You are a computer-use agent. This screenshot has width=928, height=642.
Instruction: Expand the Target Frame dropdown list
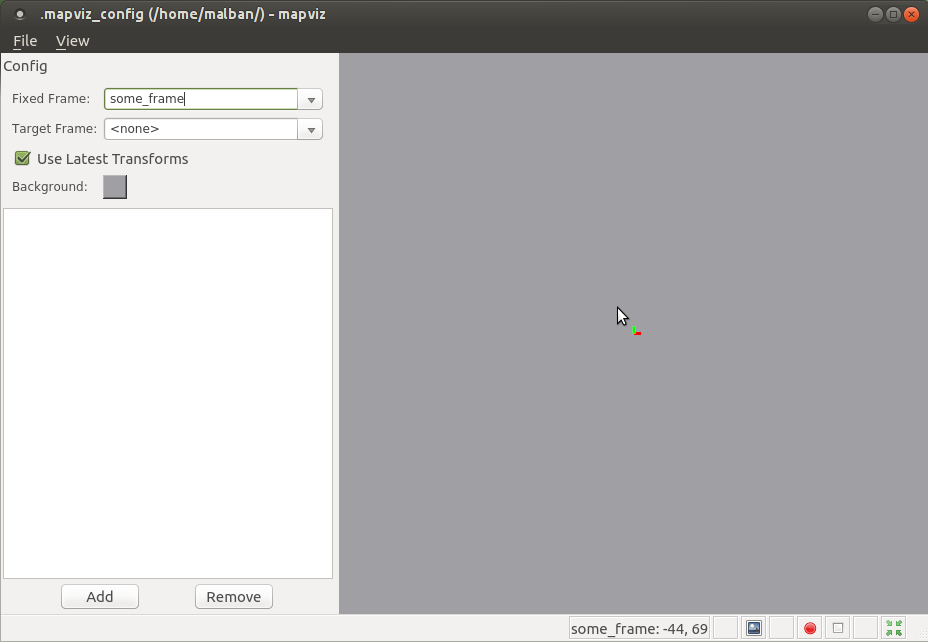pos(310,129)
